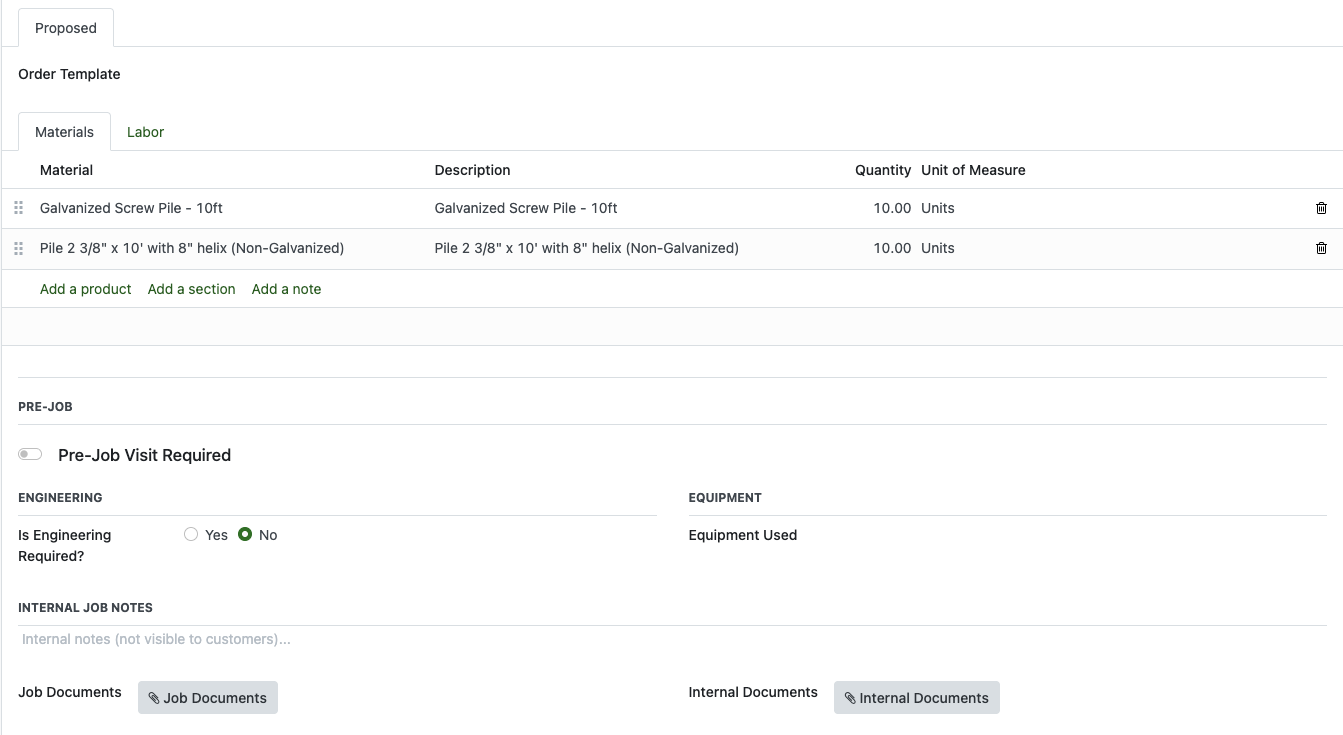Select No for Is Engineering Required

coord(245,535)
